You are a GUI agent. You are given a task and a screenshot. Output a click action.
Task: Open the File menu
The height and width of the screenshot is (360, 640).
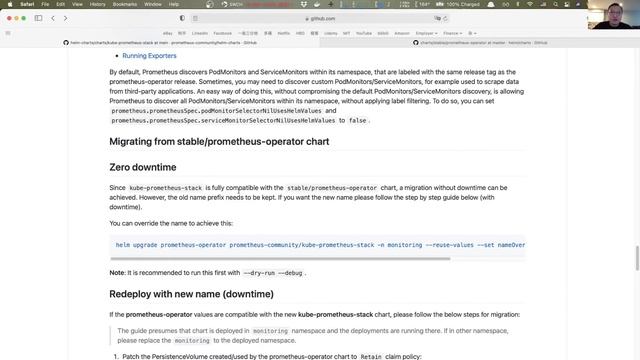(x=45, y=4)
